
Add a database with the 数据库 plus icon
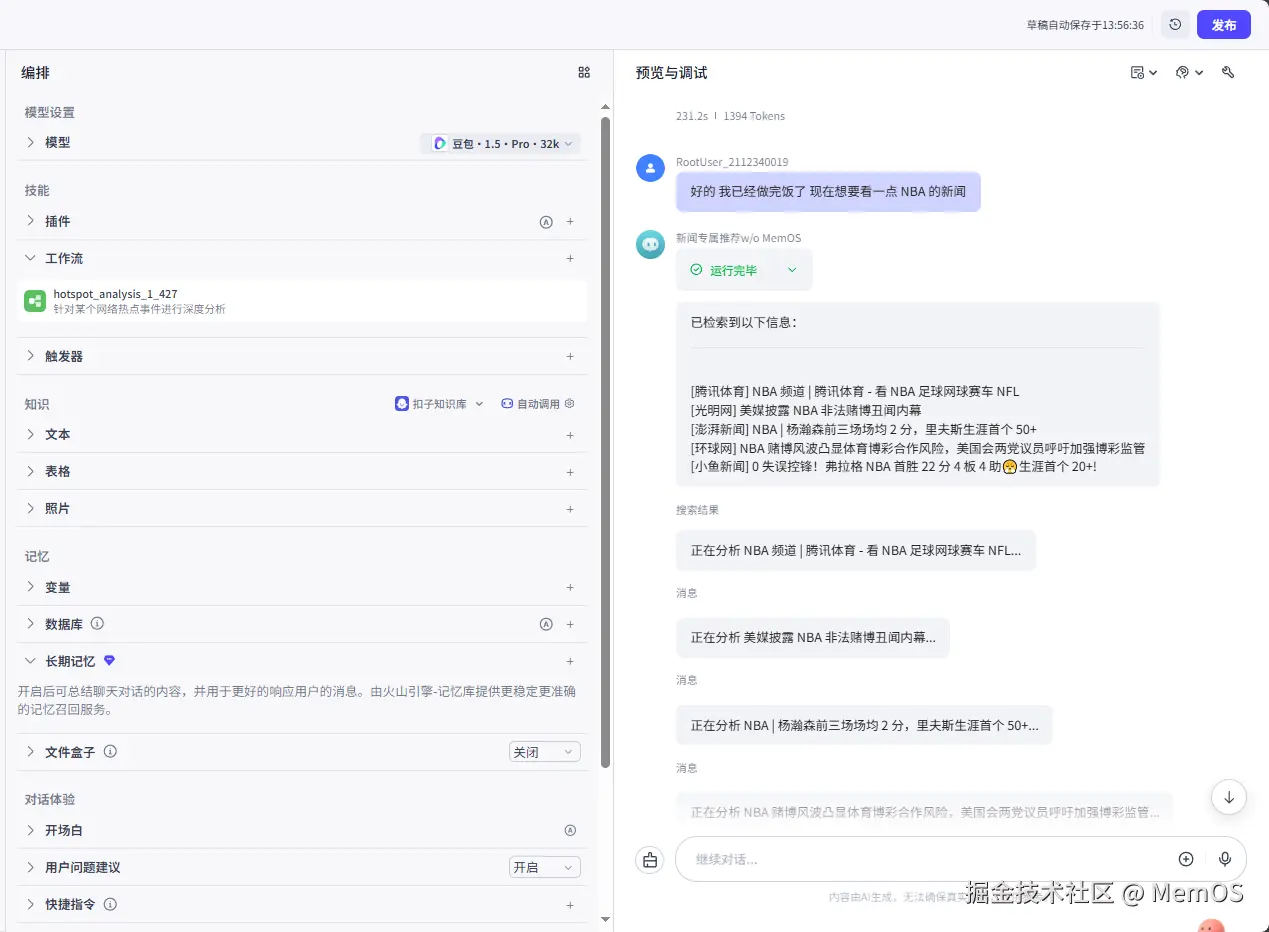[x=570, y=624]
